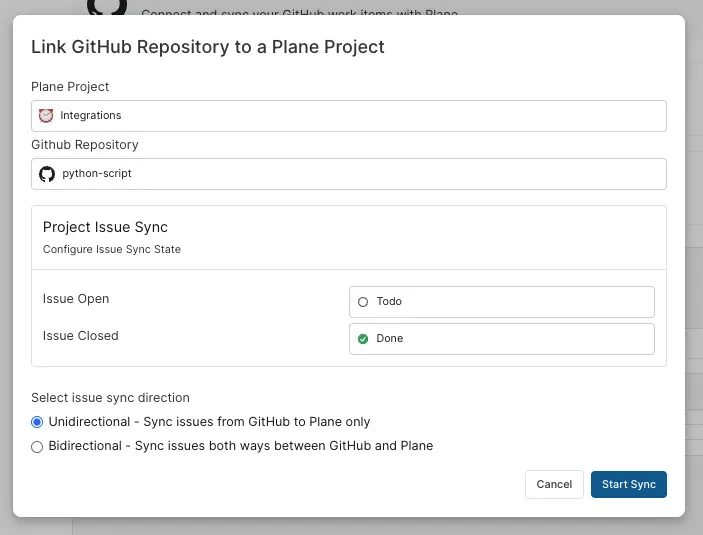The image size is (703, 535).
Task: Click the Issue Open row label
Action: click(76, 299)
